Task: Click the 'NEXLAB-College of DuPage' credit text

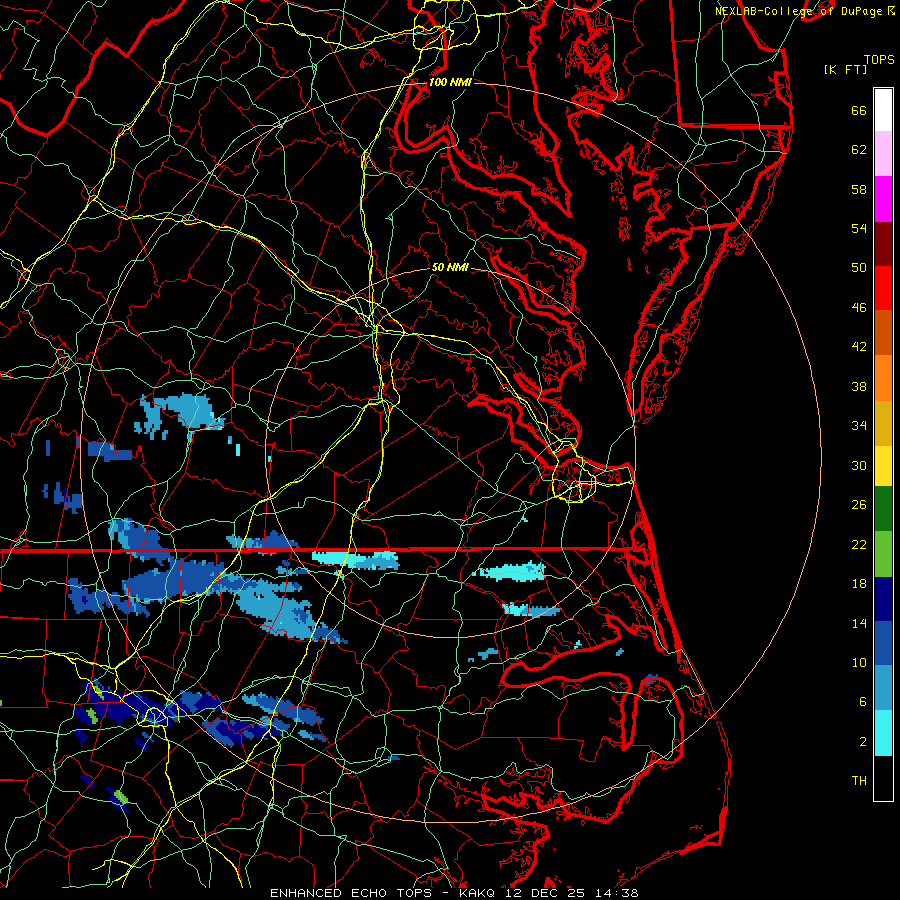Action: click(x=798, y=11)
